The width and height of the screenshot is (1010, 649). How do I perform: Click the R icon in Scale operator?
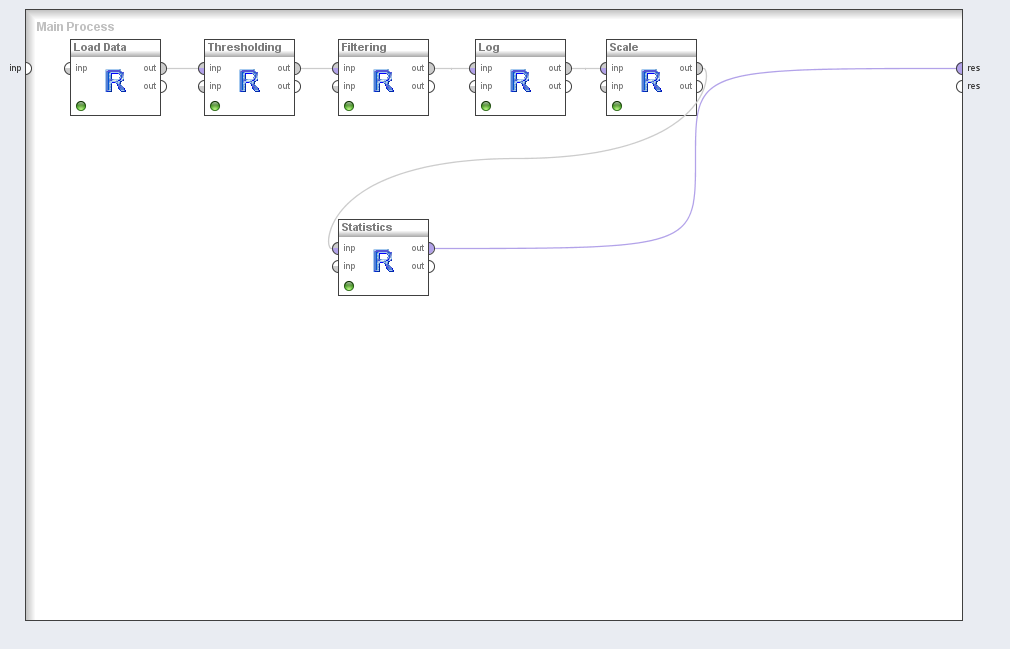point(652,81)
